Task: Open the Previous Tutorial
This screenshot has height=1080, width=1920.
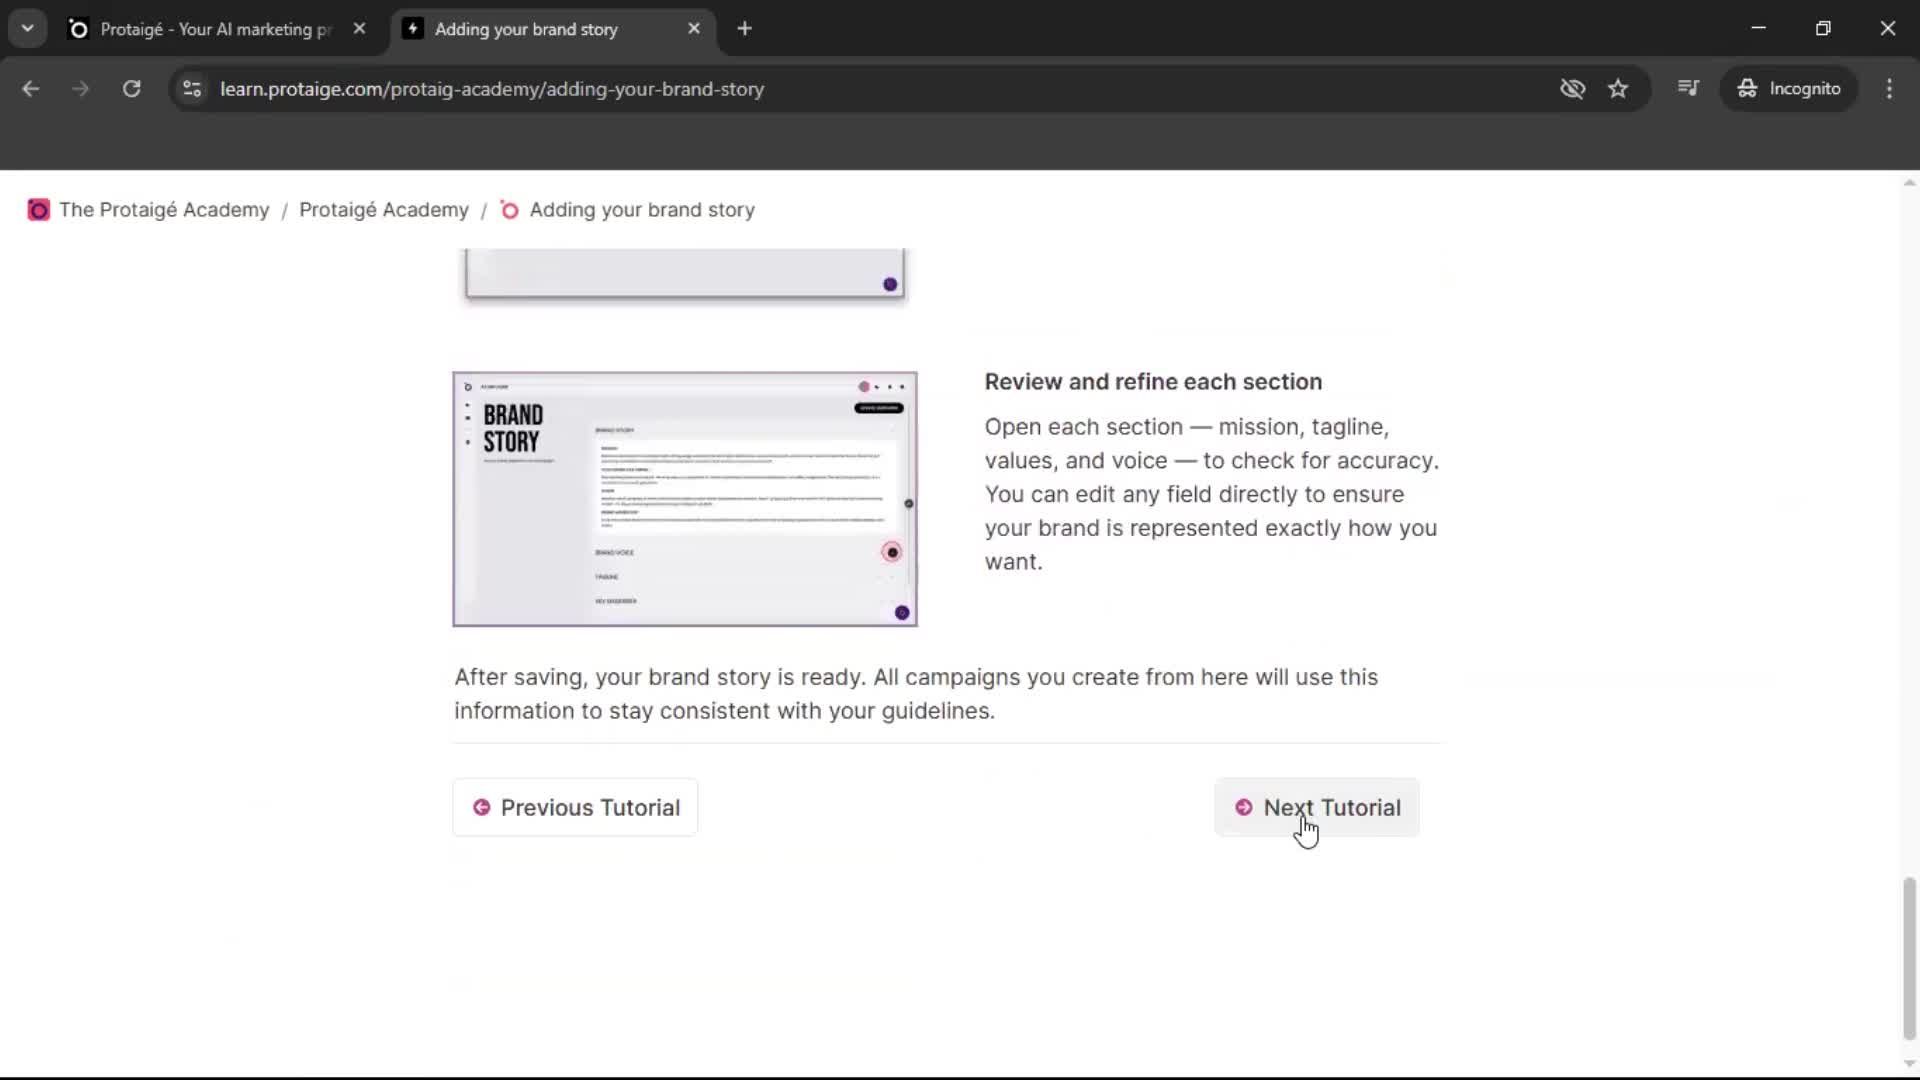Action: 574,807
